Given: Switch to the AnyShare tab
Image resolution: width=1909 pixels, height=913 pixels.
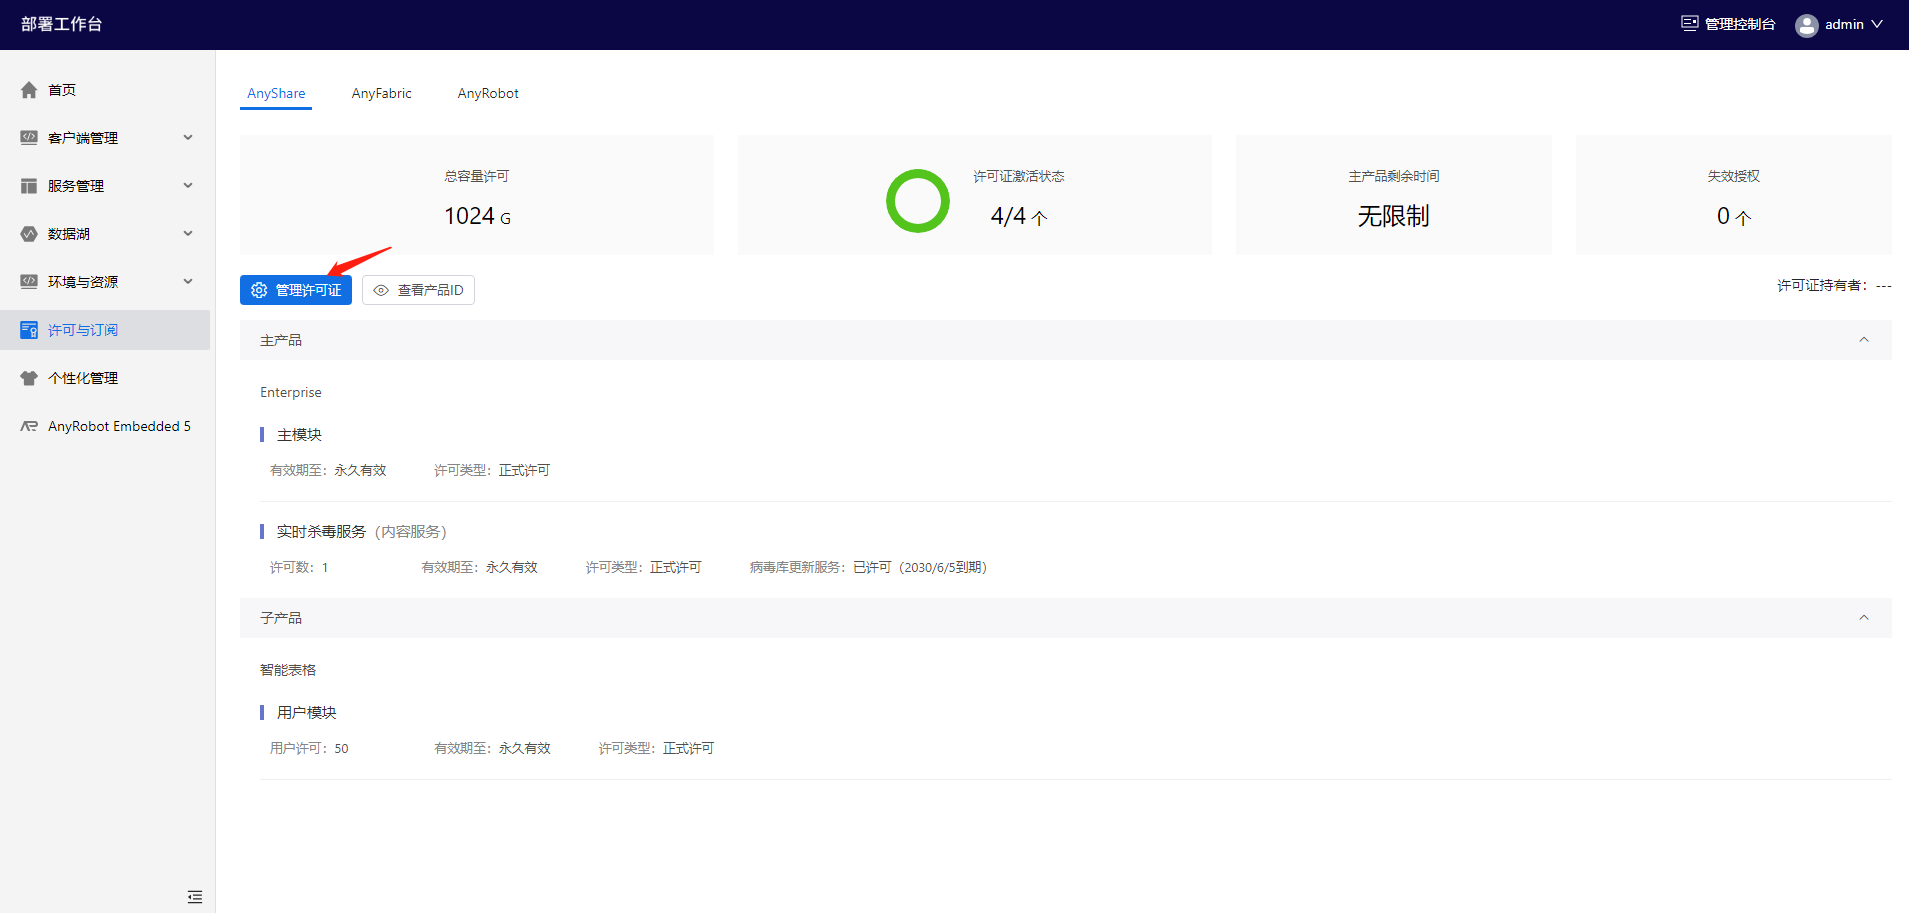Looking at the screenshot, I should 276,93.
